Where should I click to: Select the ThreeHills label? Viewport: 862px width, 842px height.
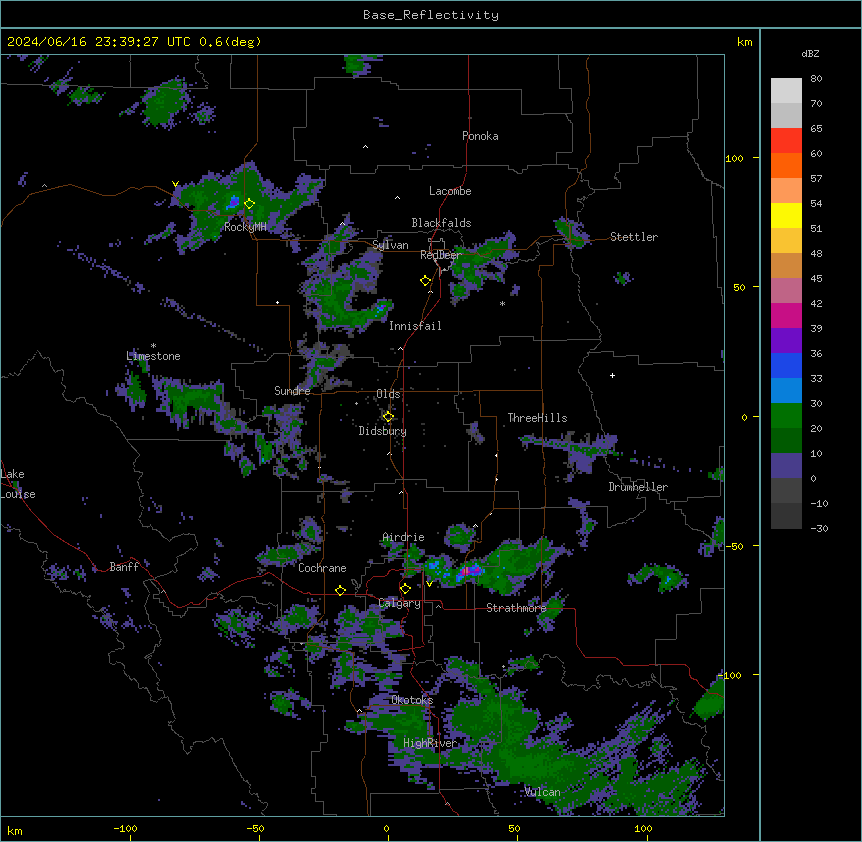pos(537,418)
